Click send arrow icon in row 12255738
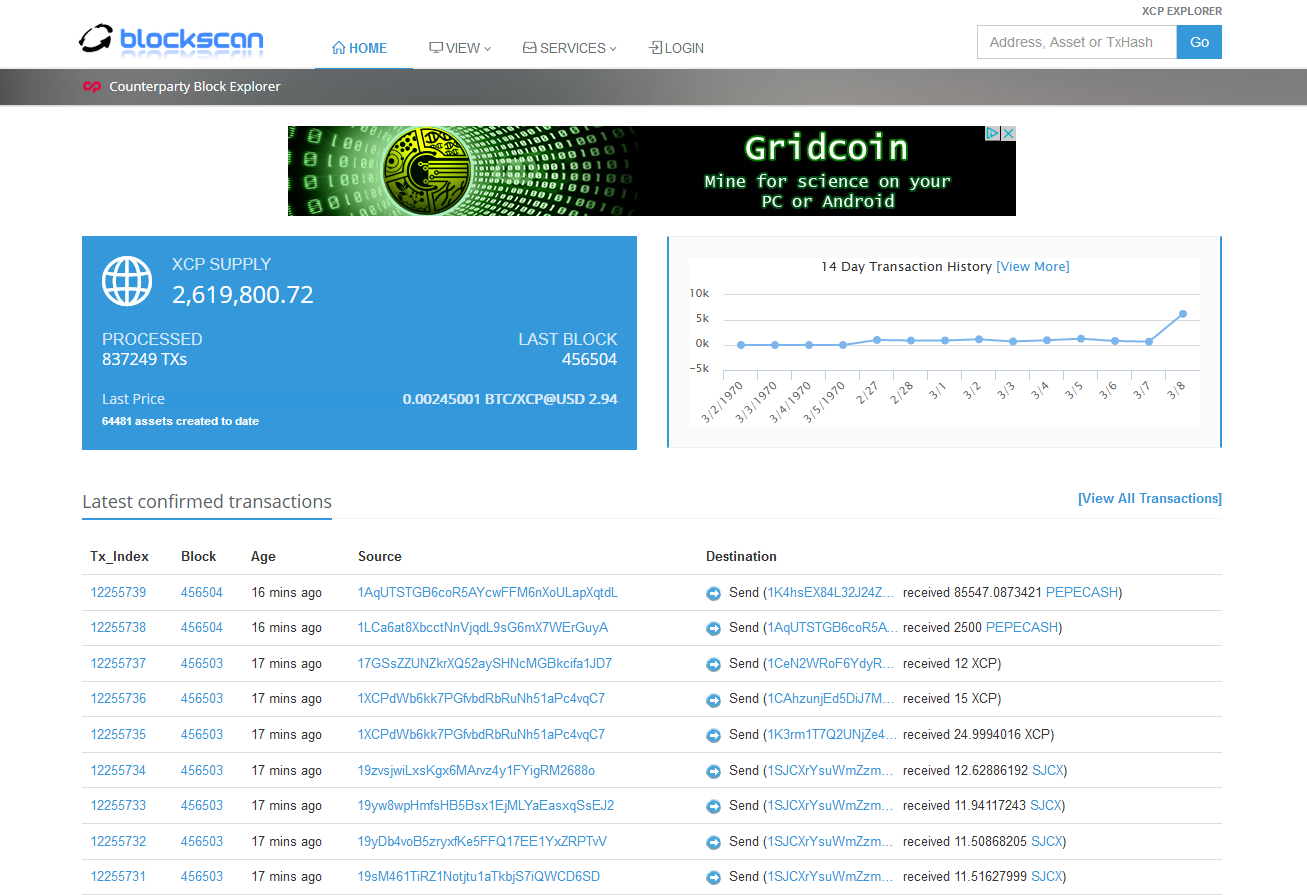 pyautogui.click(x=713, y=628)
